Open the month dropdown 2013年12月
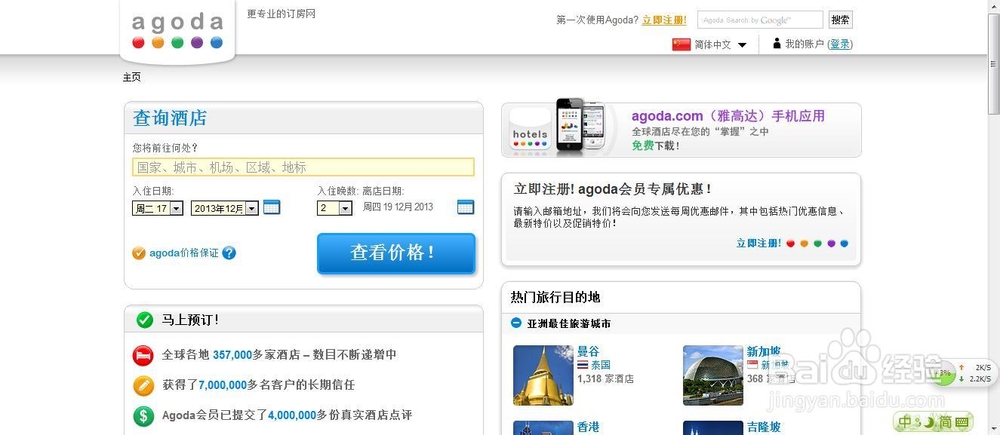Viewport: 1000px width, 435px height. click(x=224, y=208)
